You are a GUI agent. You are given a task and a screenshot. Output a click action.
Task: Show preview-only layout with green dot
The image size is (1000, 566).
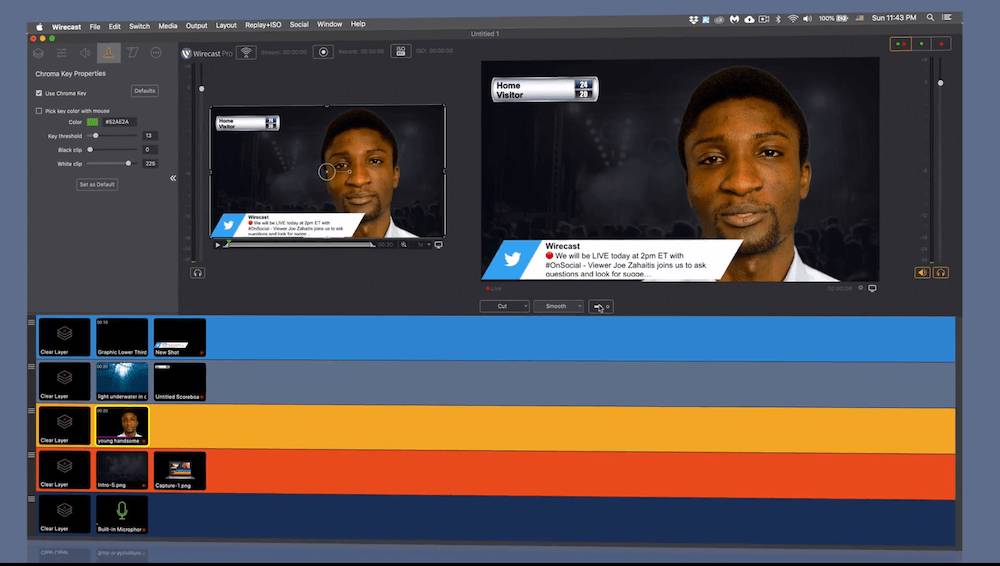pyautogui.click(x=921, y=44)
